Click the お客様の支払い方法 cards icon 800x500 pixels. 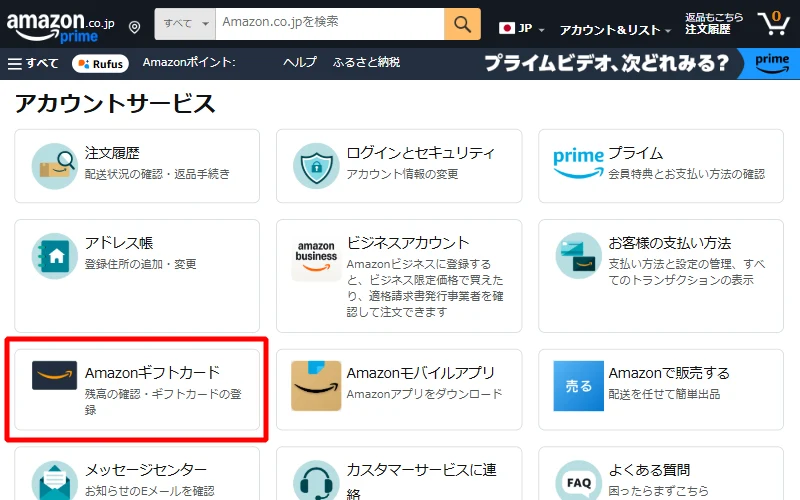pyautogui.click(x=579, y=256)
